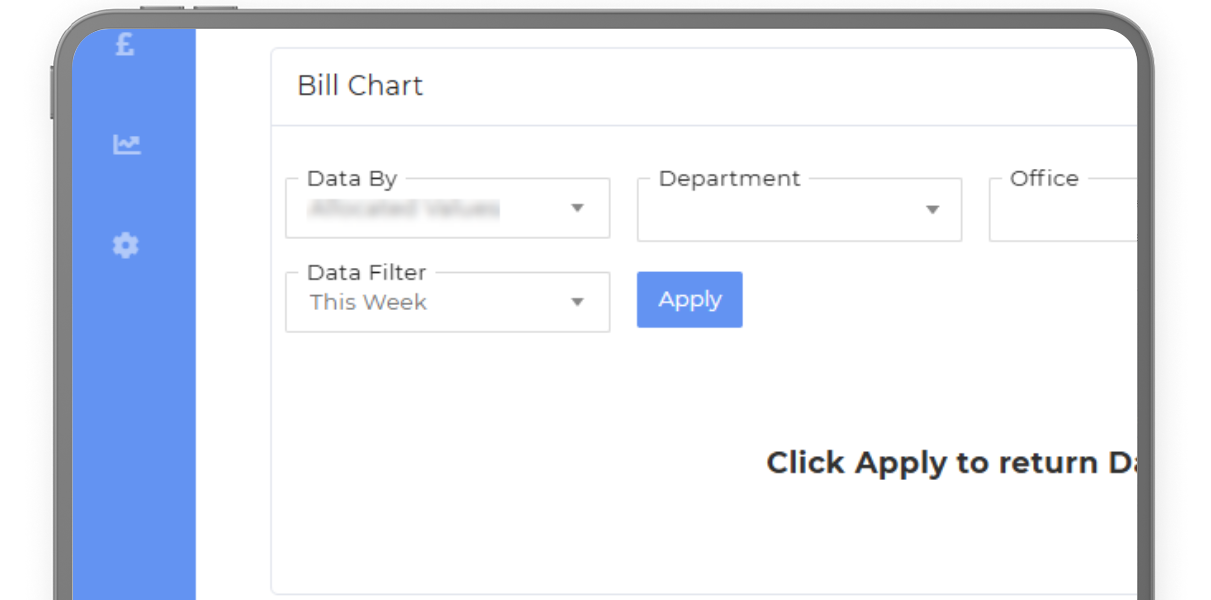Click the 'Office' field label
This screenshot has height=600, width=1211.
(x=1044, y=179)
